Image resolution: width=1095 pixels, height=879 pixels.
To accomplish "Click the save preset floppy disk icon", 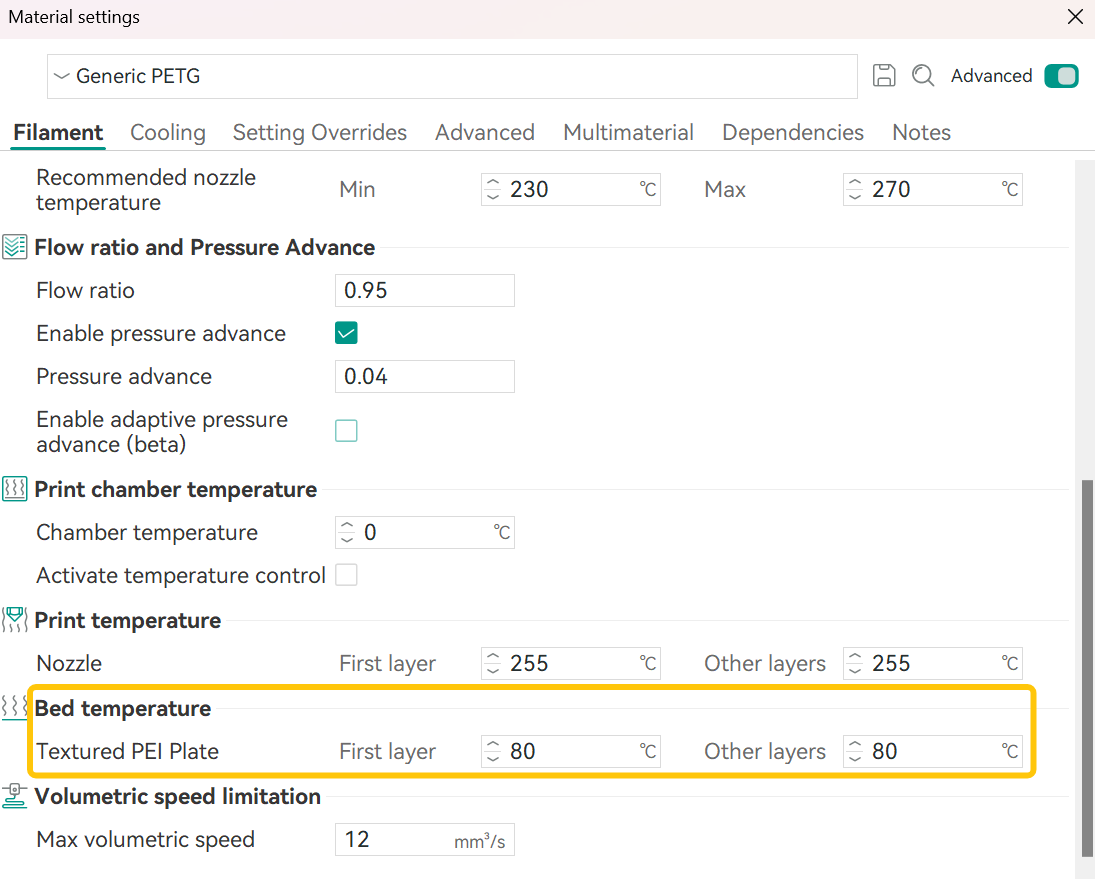I will click(x=884, y=76).
